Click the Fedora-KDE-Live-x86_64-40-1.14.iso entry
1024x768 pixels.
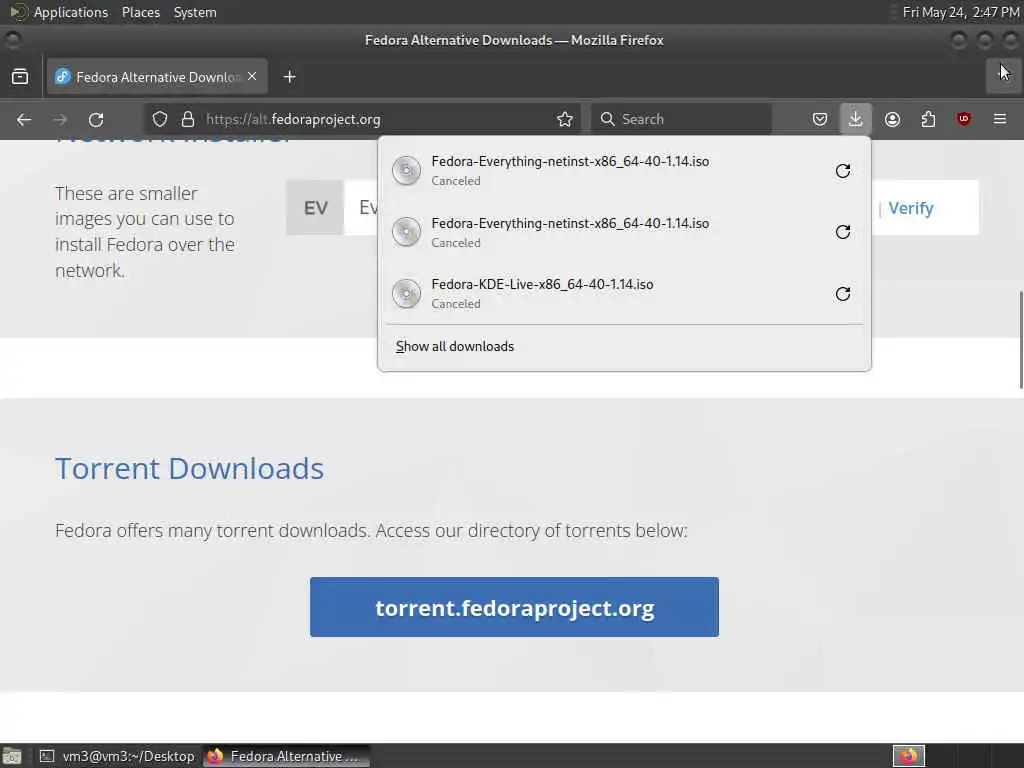(624, 293)
